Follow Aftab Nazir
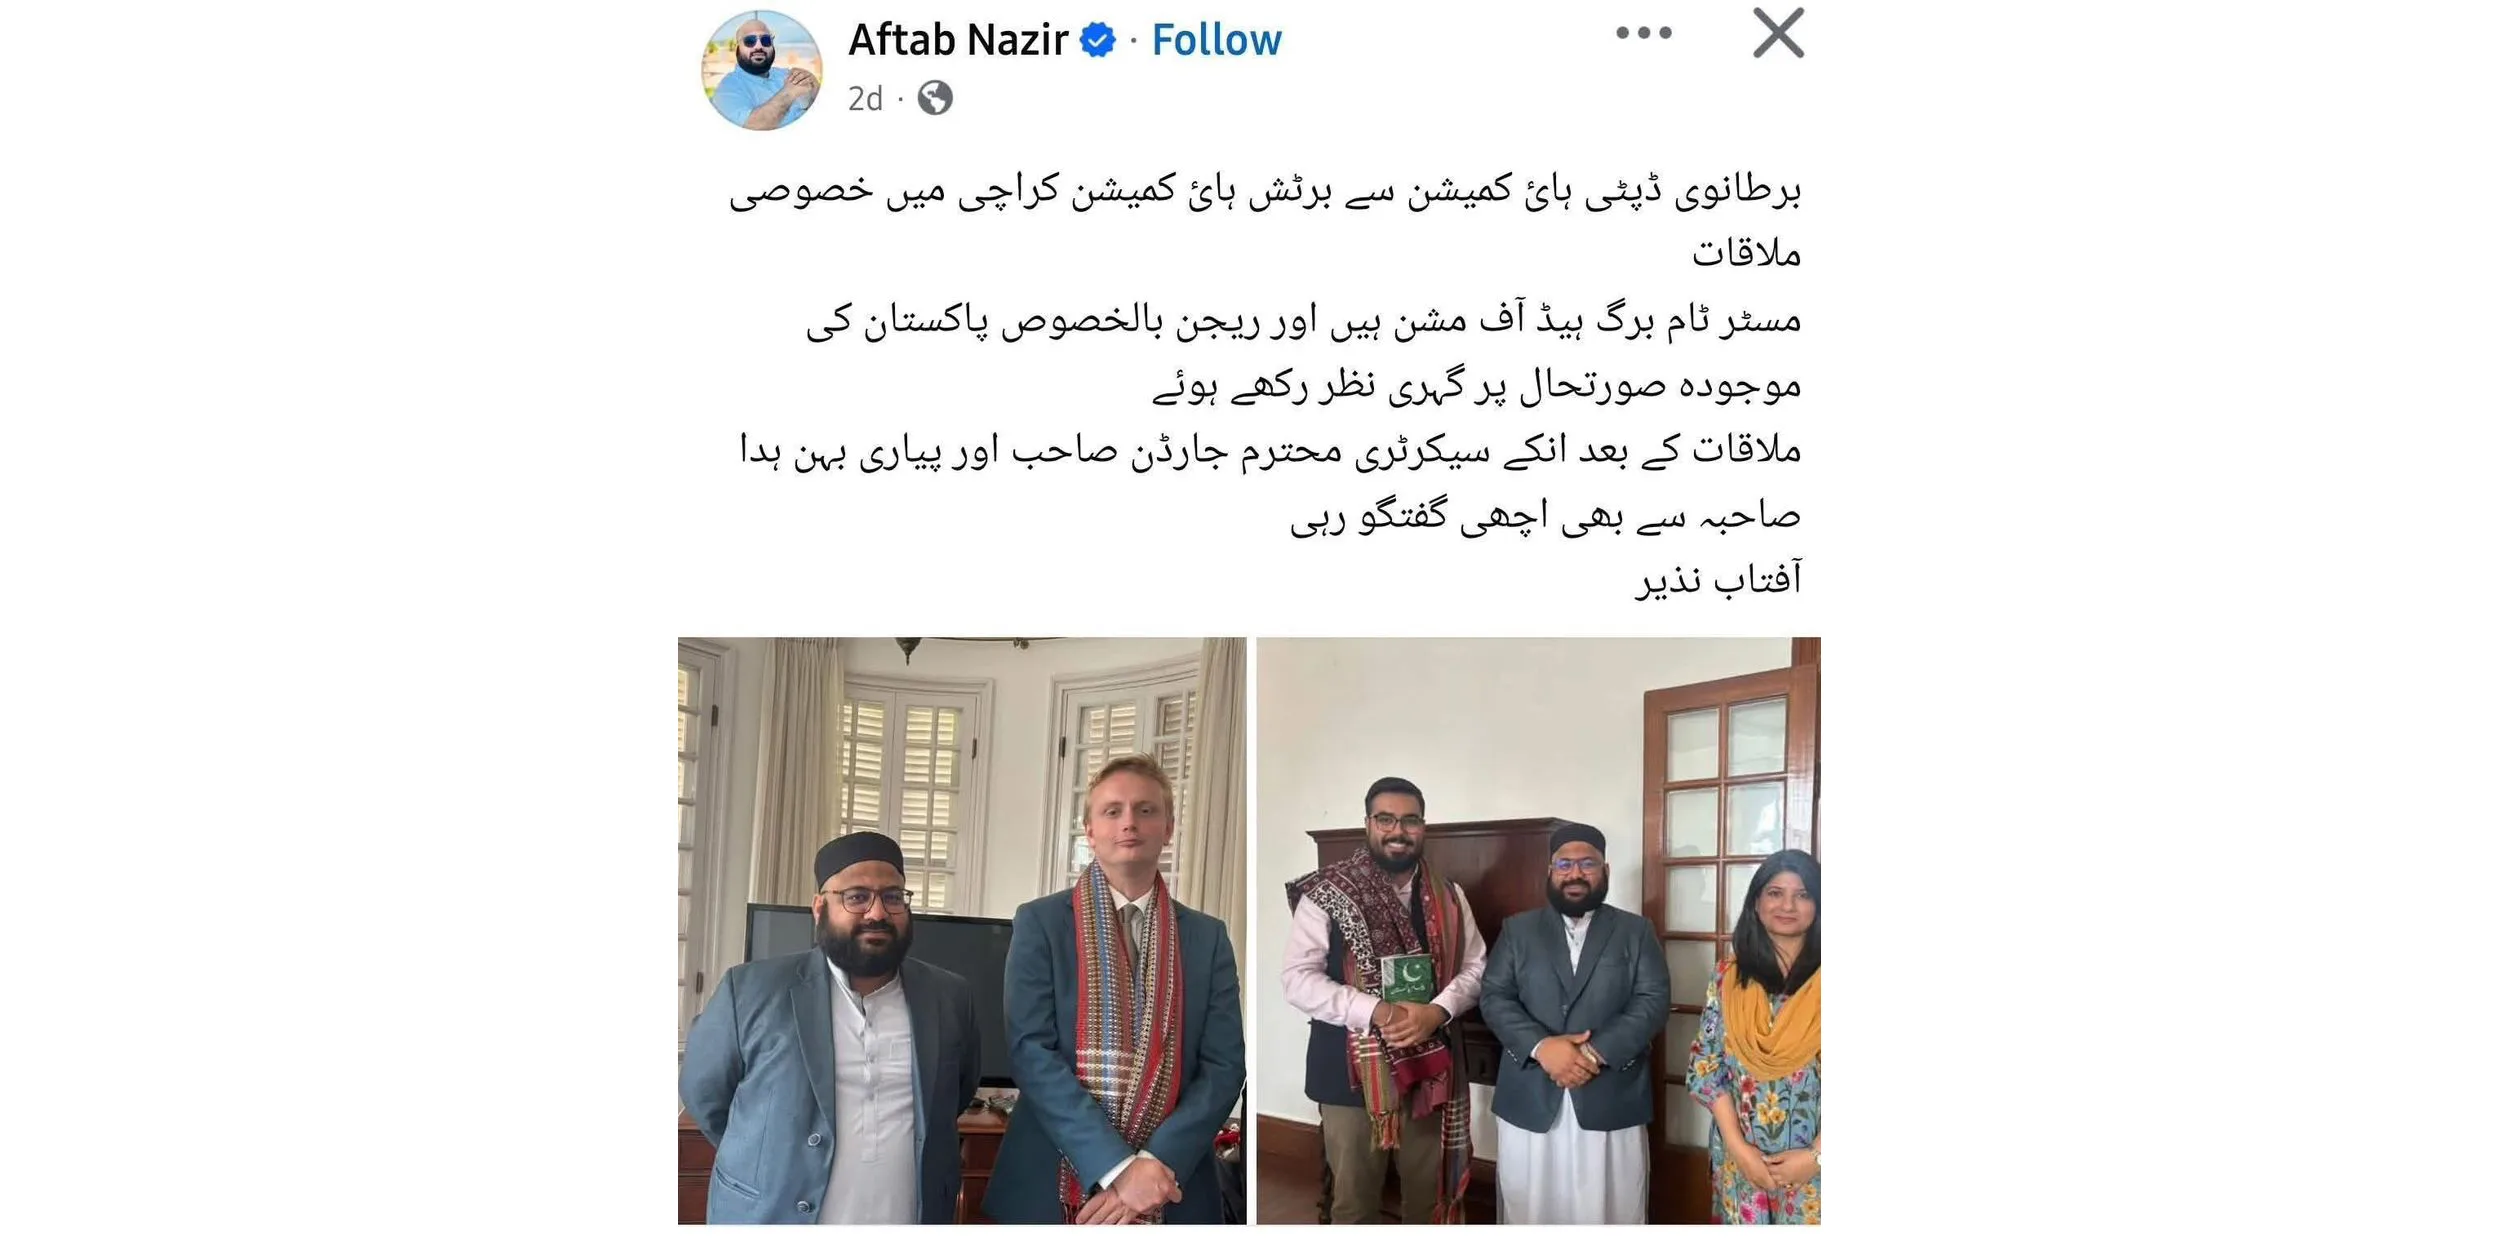Screen dimensions: 2500x1241 tap(1216, 40)
